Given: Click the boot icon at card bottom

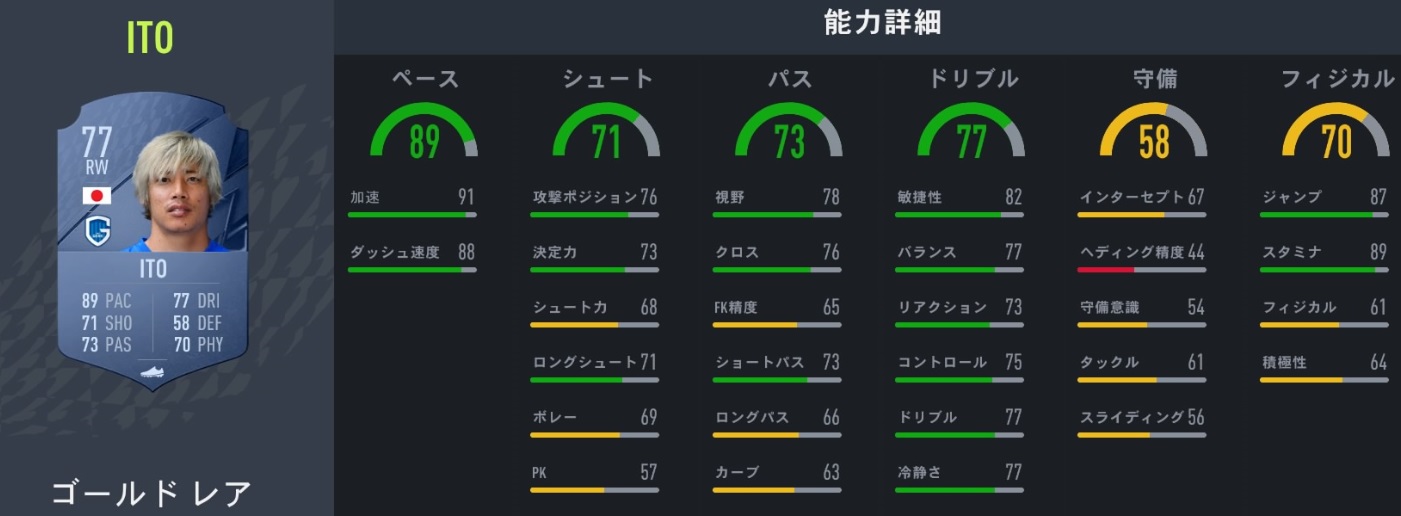Looking at the screenshot, I should (152, 371).
